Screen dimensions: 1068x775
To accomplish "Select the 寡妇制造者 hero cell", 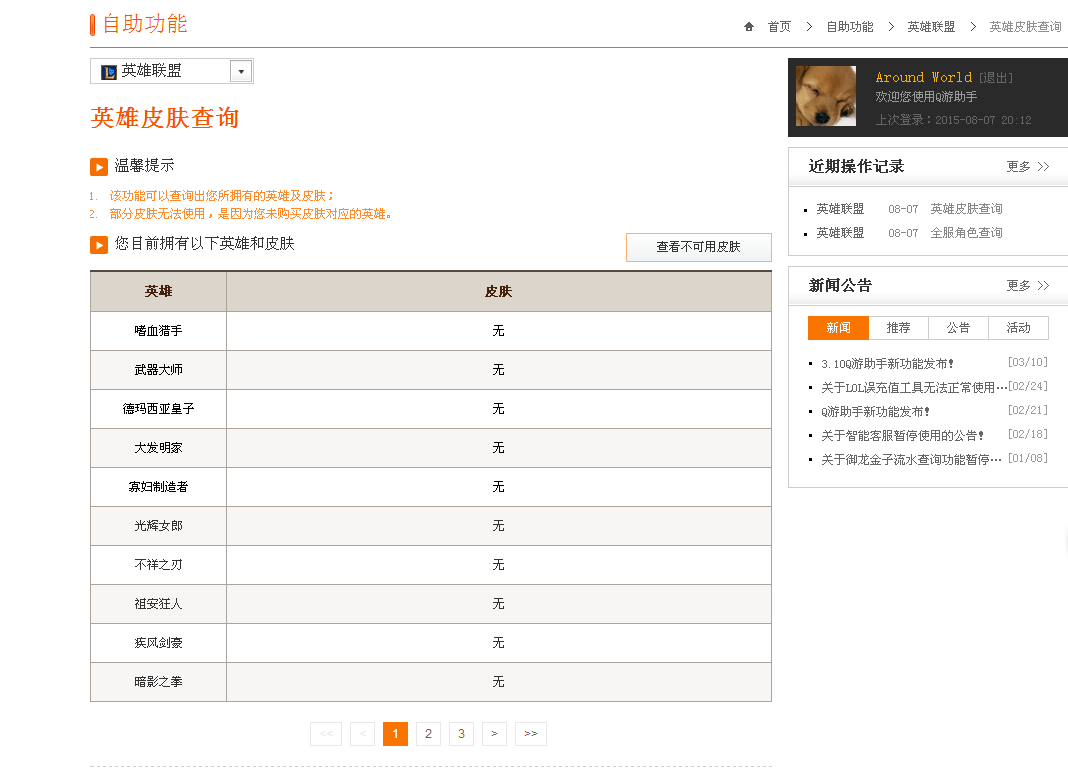I will [158, 487].
